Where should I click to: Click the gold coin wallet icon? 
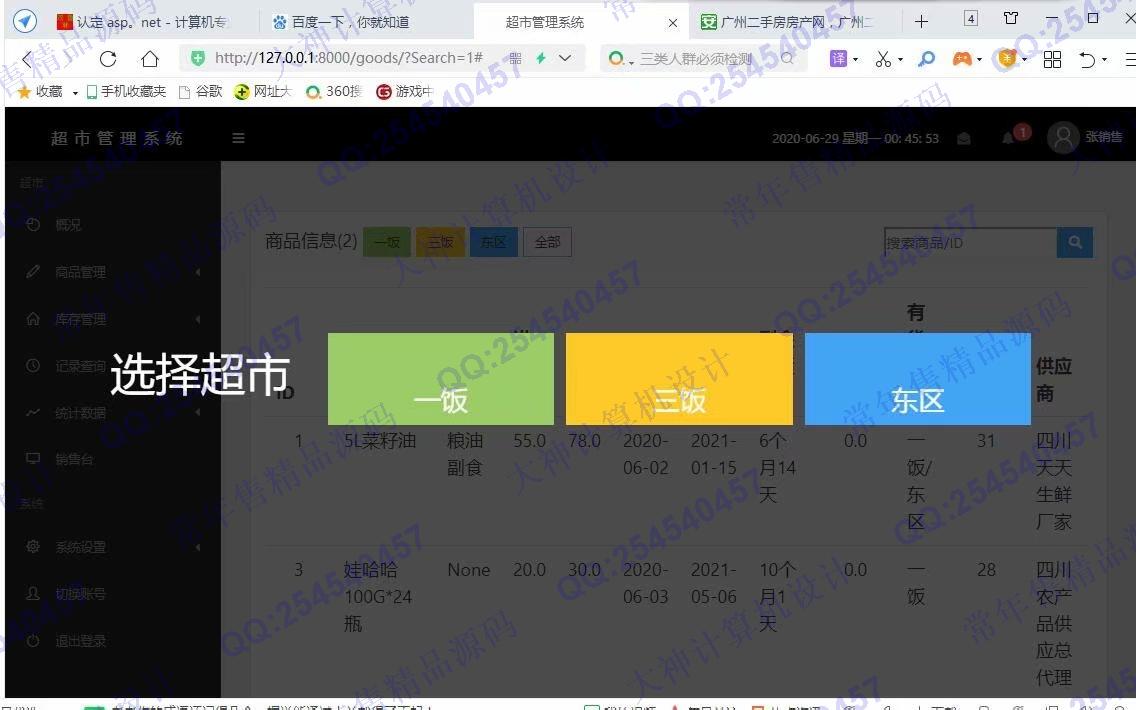coord(1007,59)
